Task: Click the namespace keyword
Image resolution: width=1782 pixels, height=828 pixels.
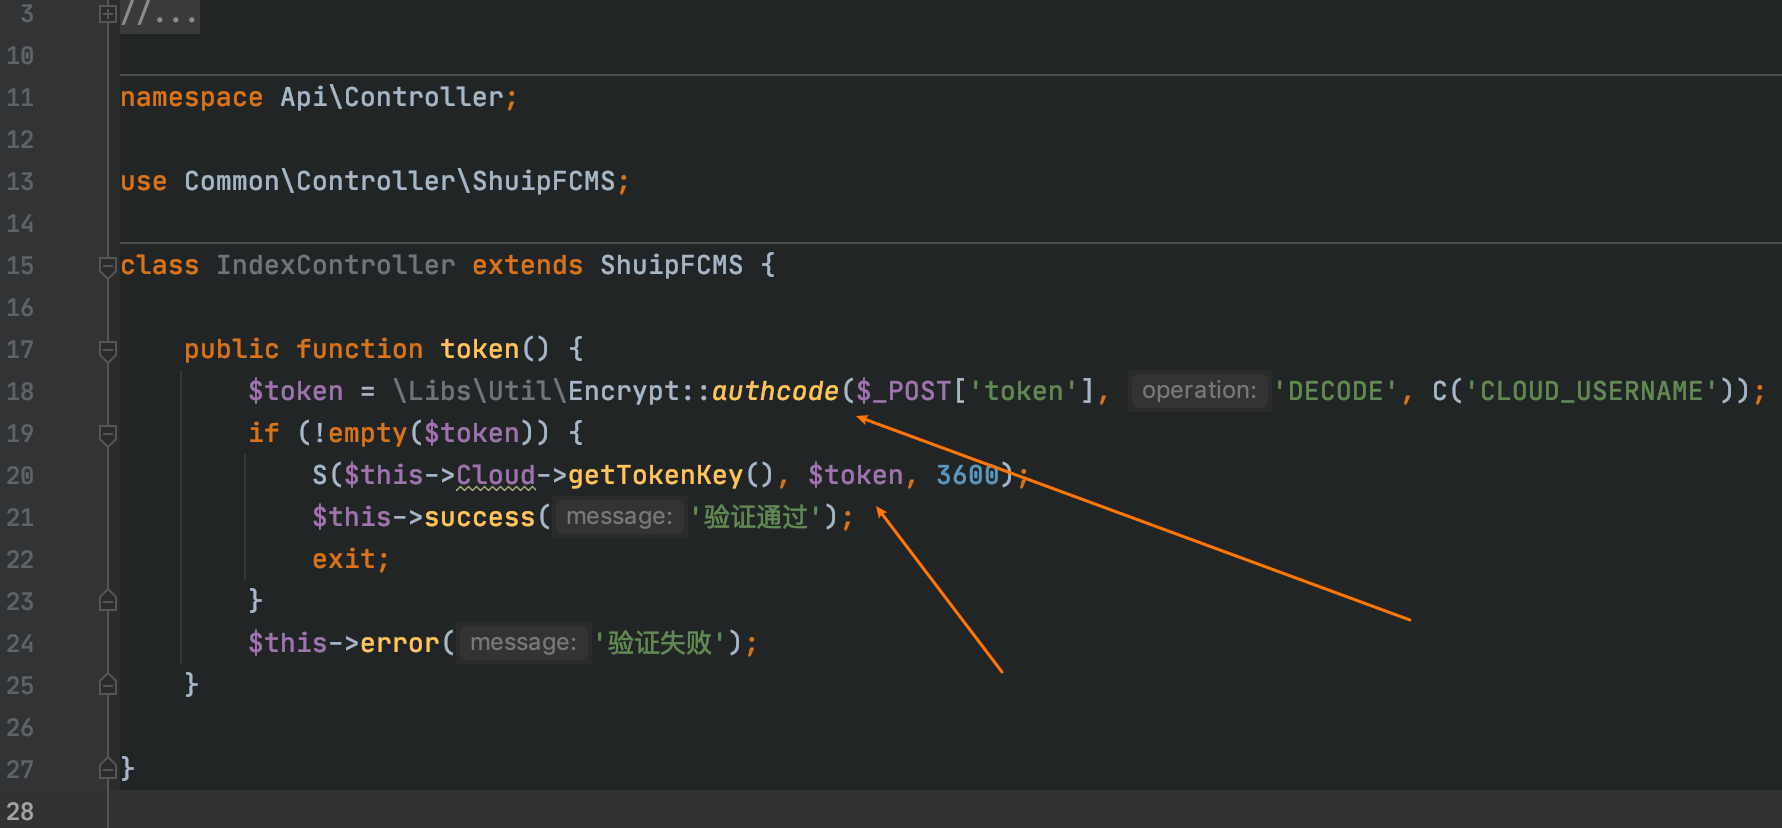Action: [x=191, y=98]
